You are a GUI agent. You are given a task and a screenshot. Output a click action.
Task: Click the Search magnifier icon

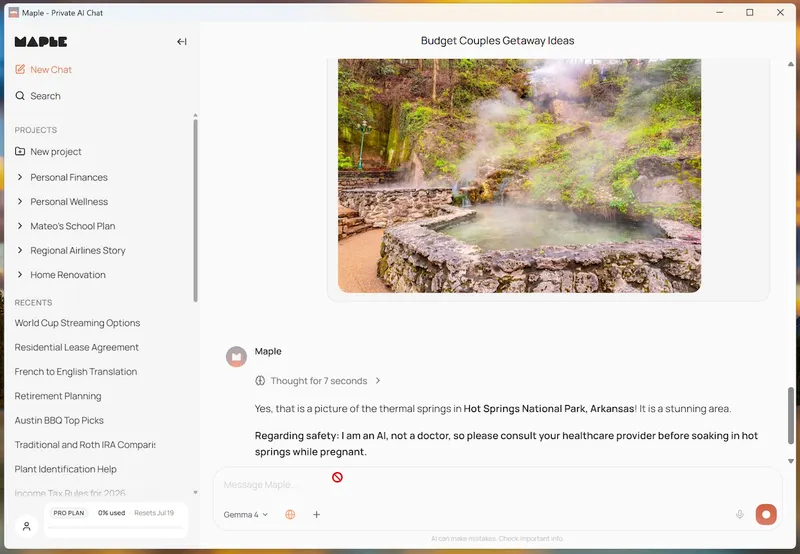20,96
